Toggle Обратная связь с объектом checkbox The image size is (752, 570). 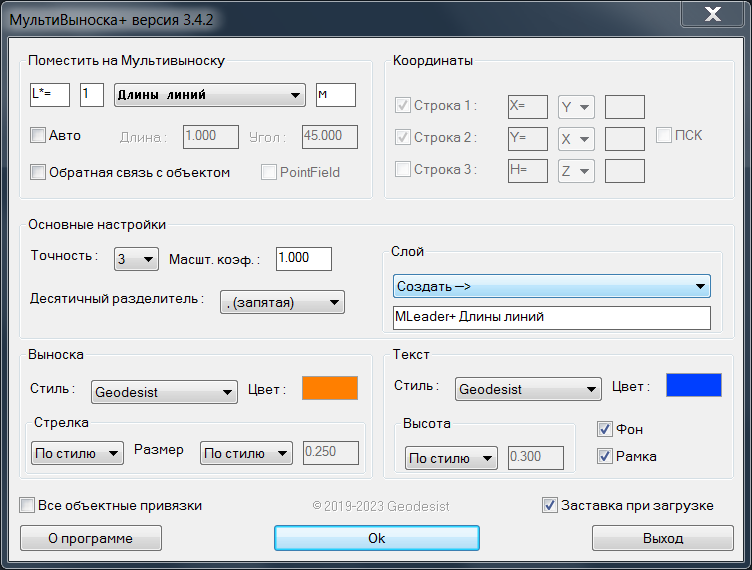point(39,172)
